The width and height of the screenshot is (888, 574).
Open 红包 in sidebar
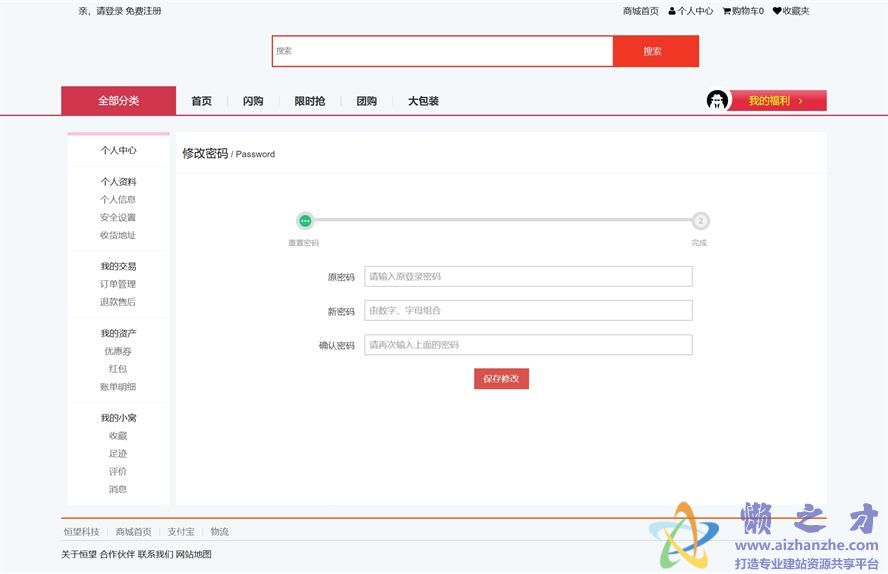pyautogui.click(x=118, y=369)
